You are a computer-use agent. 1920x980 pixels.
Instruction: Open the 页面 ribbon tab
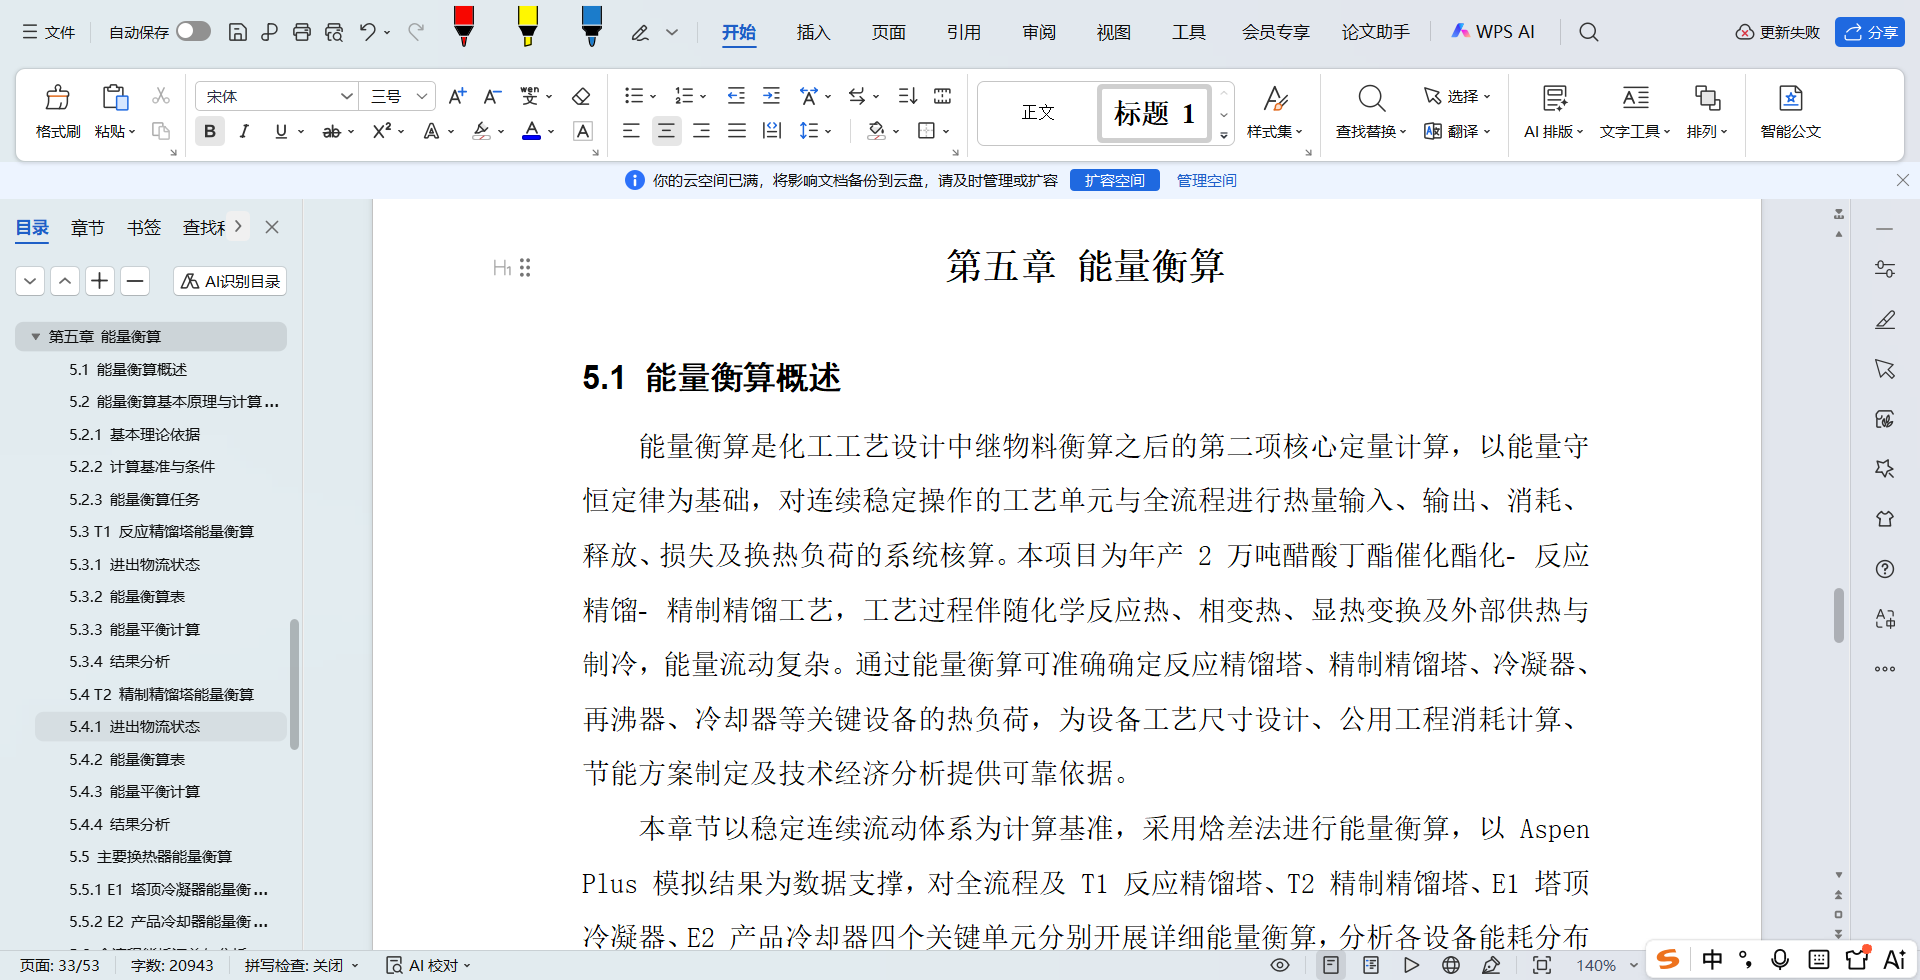[x=888, y=32]
